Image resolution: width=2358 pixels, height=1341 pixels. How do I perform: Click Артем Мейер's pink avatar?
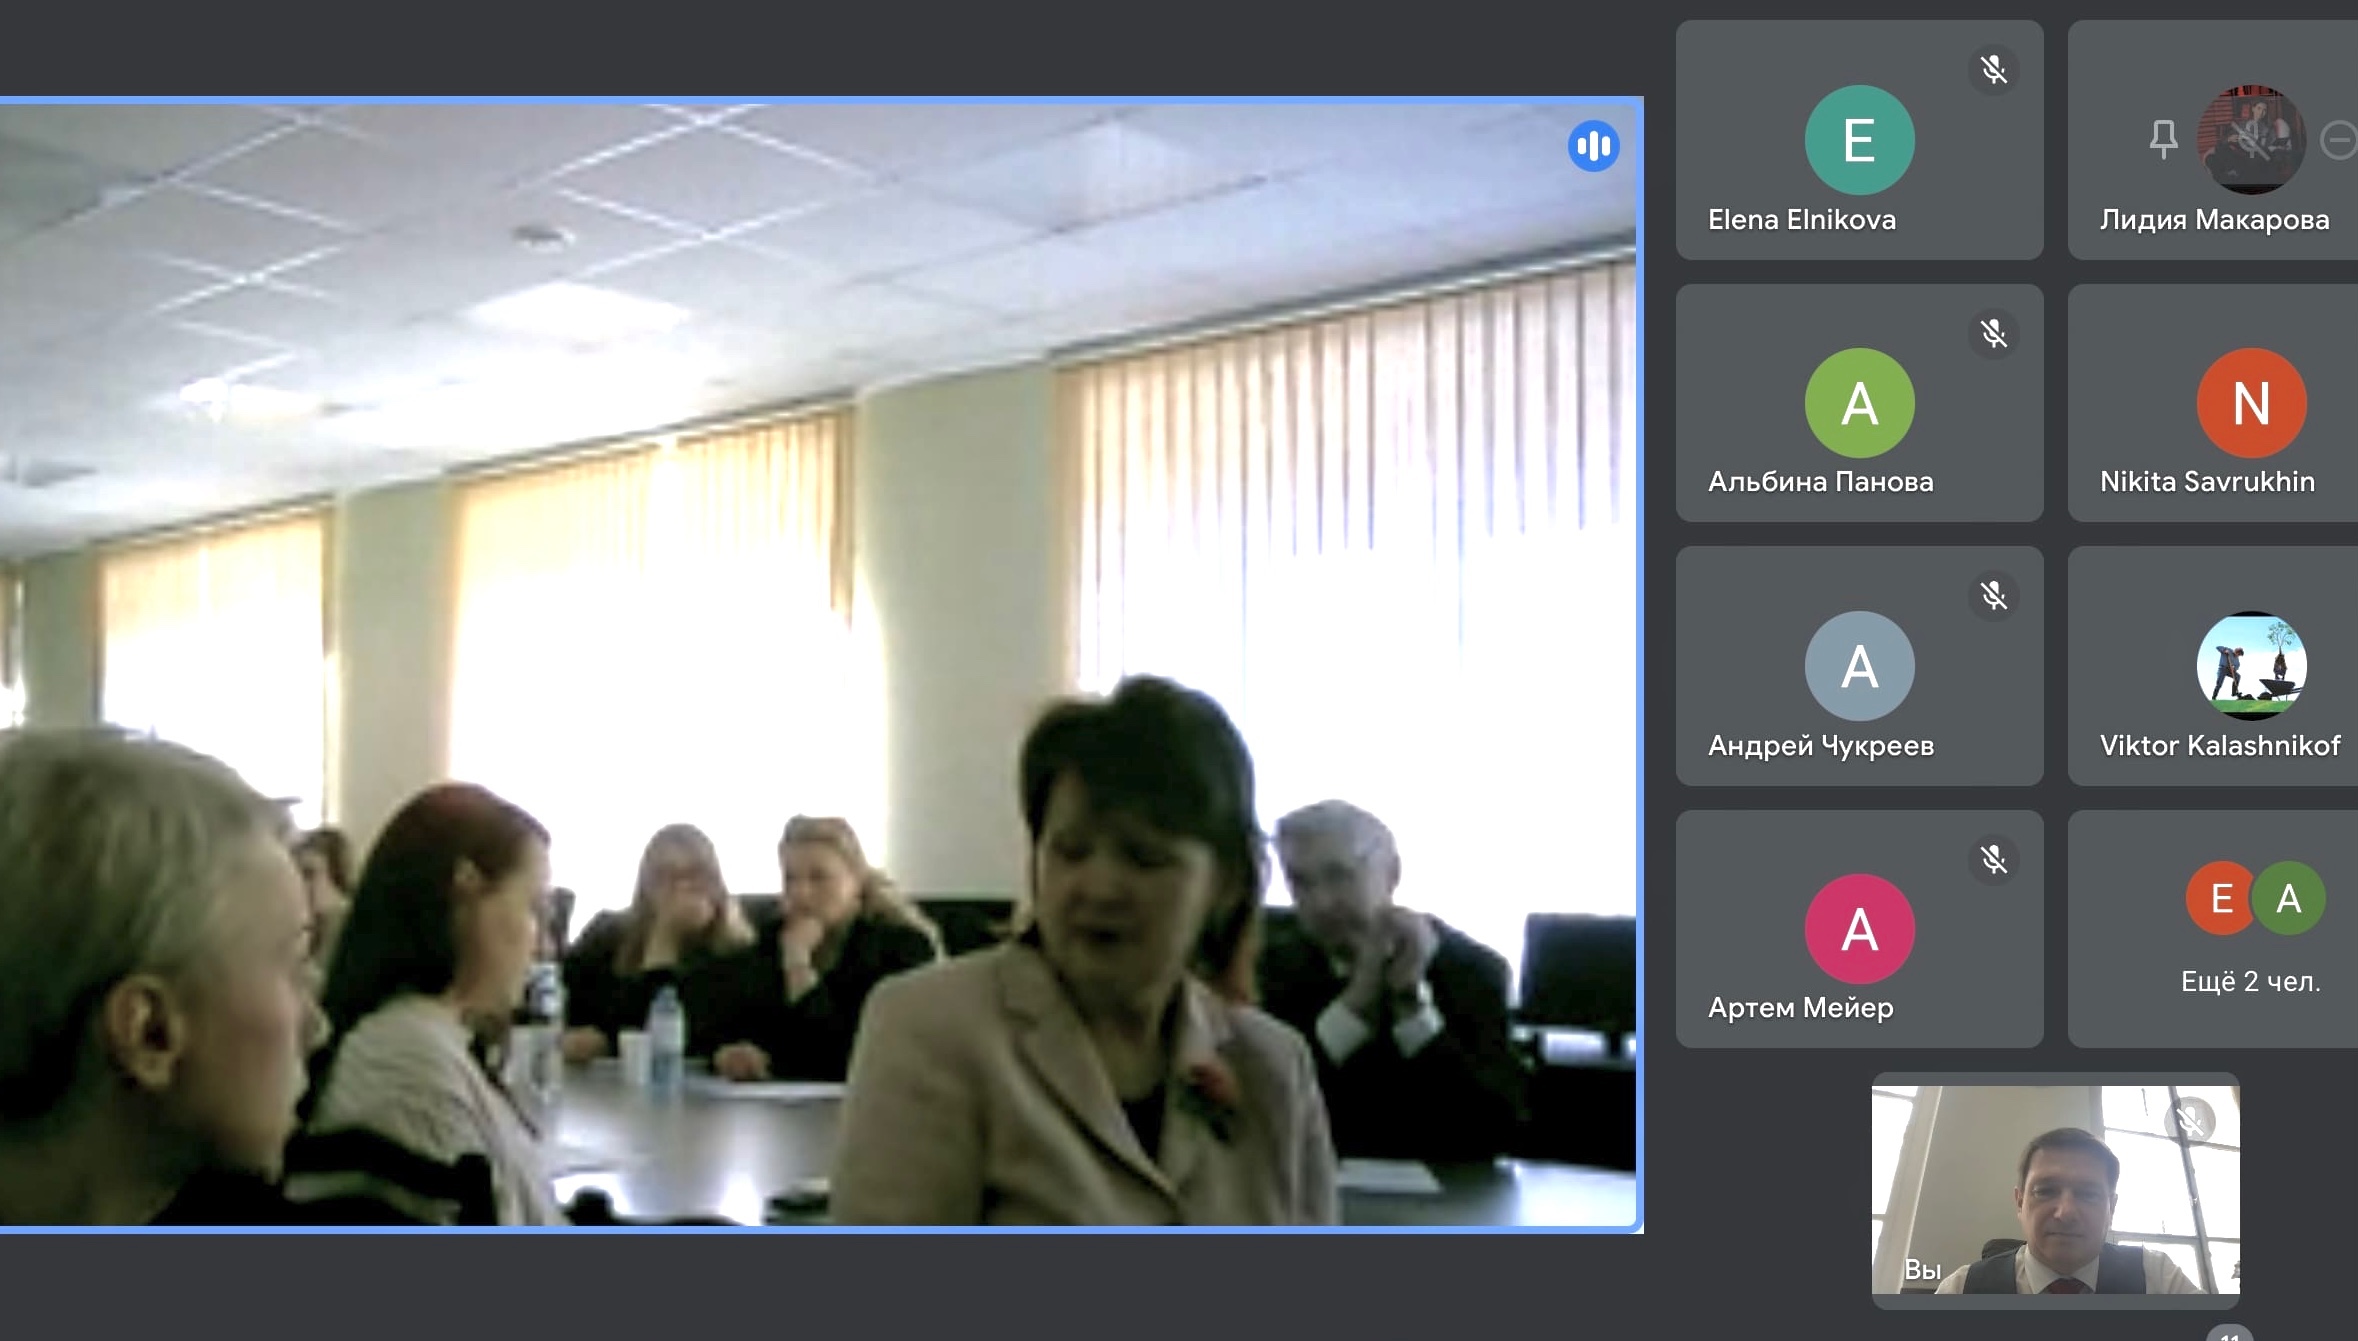(1859, 929)
